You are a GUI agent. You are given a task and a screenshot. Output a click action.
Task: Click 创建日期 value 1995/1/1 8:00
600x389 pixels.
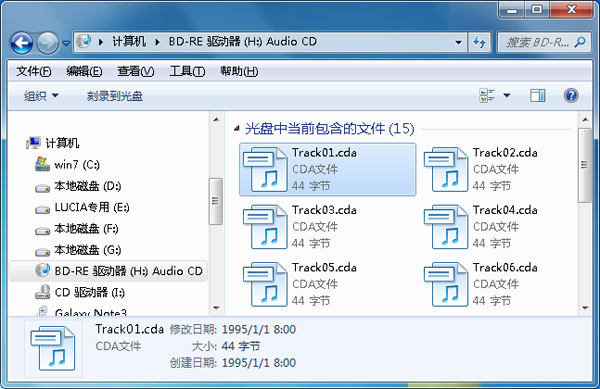(259, 363)
